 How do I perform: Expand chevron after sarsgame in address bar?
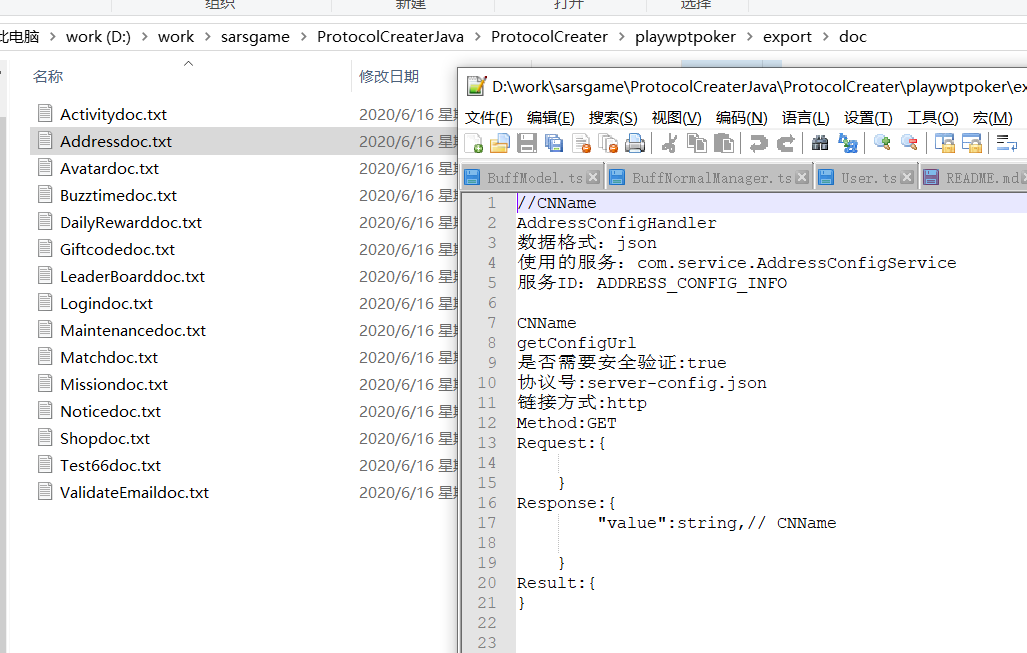tap(303, 37)
